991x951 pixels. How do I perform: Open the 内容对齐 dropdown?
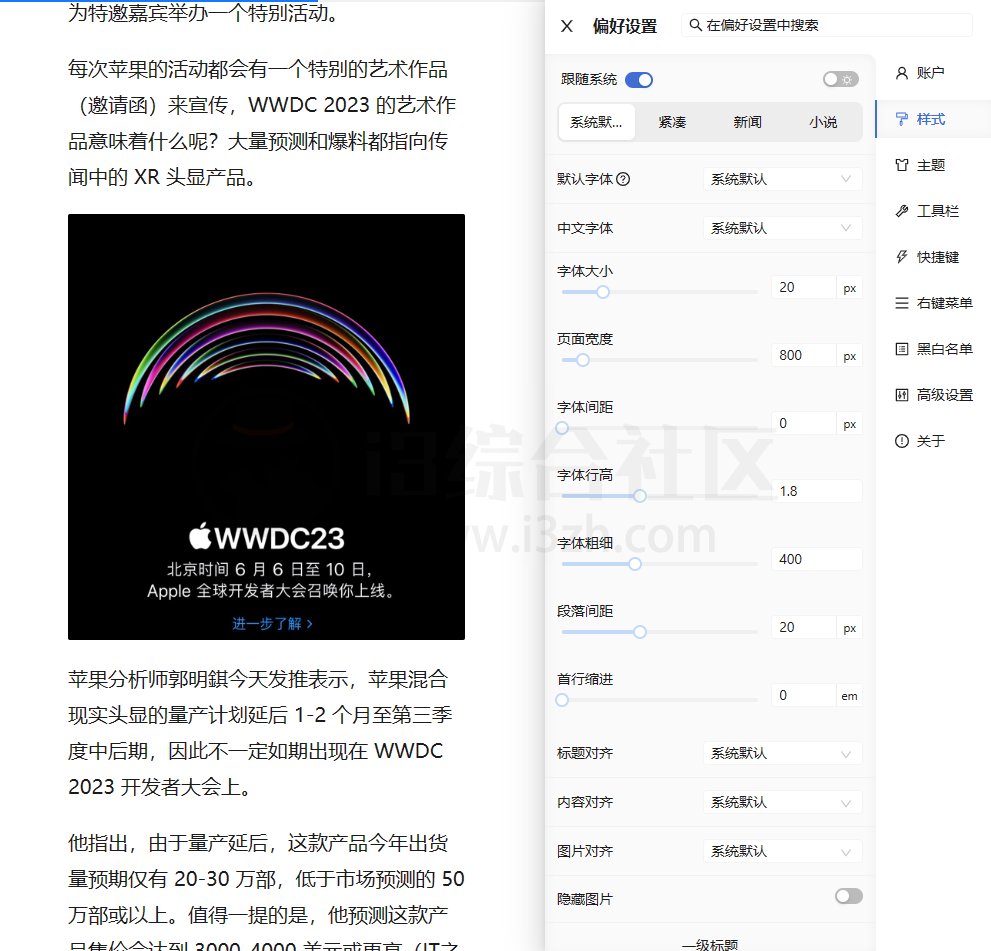(x=782, y=803)
